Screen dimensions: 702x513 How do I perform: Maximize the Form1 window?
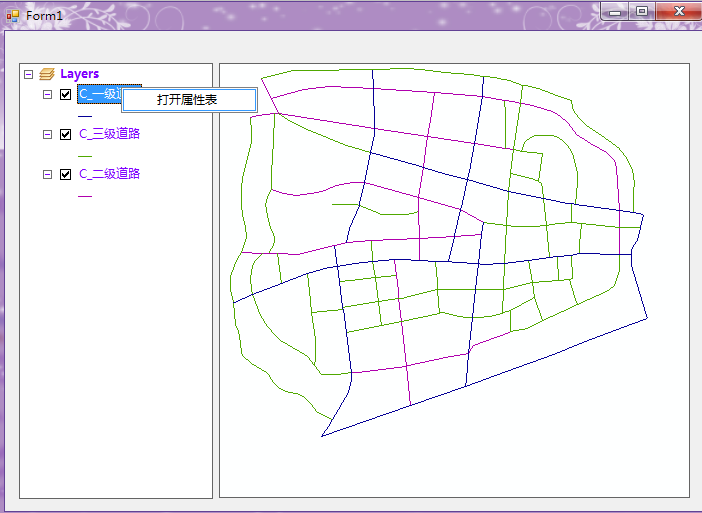[642, 11]
